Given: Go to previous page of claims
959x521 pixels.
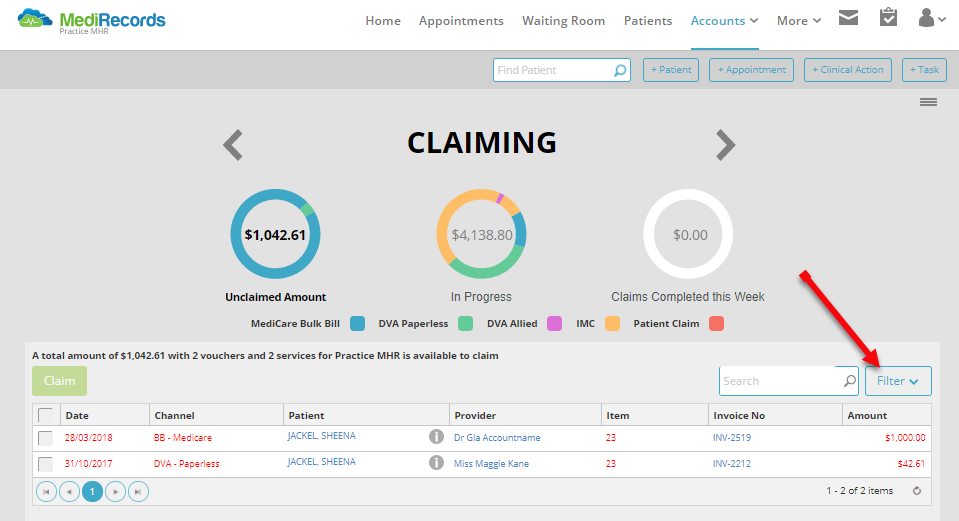Looking at the screenshot, I should [x=69, y=492].
